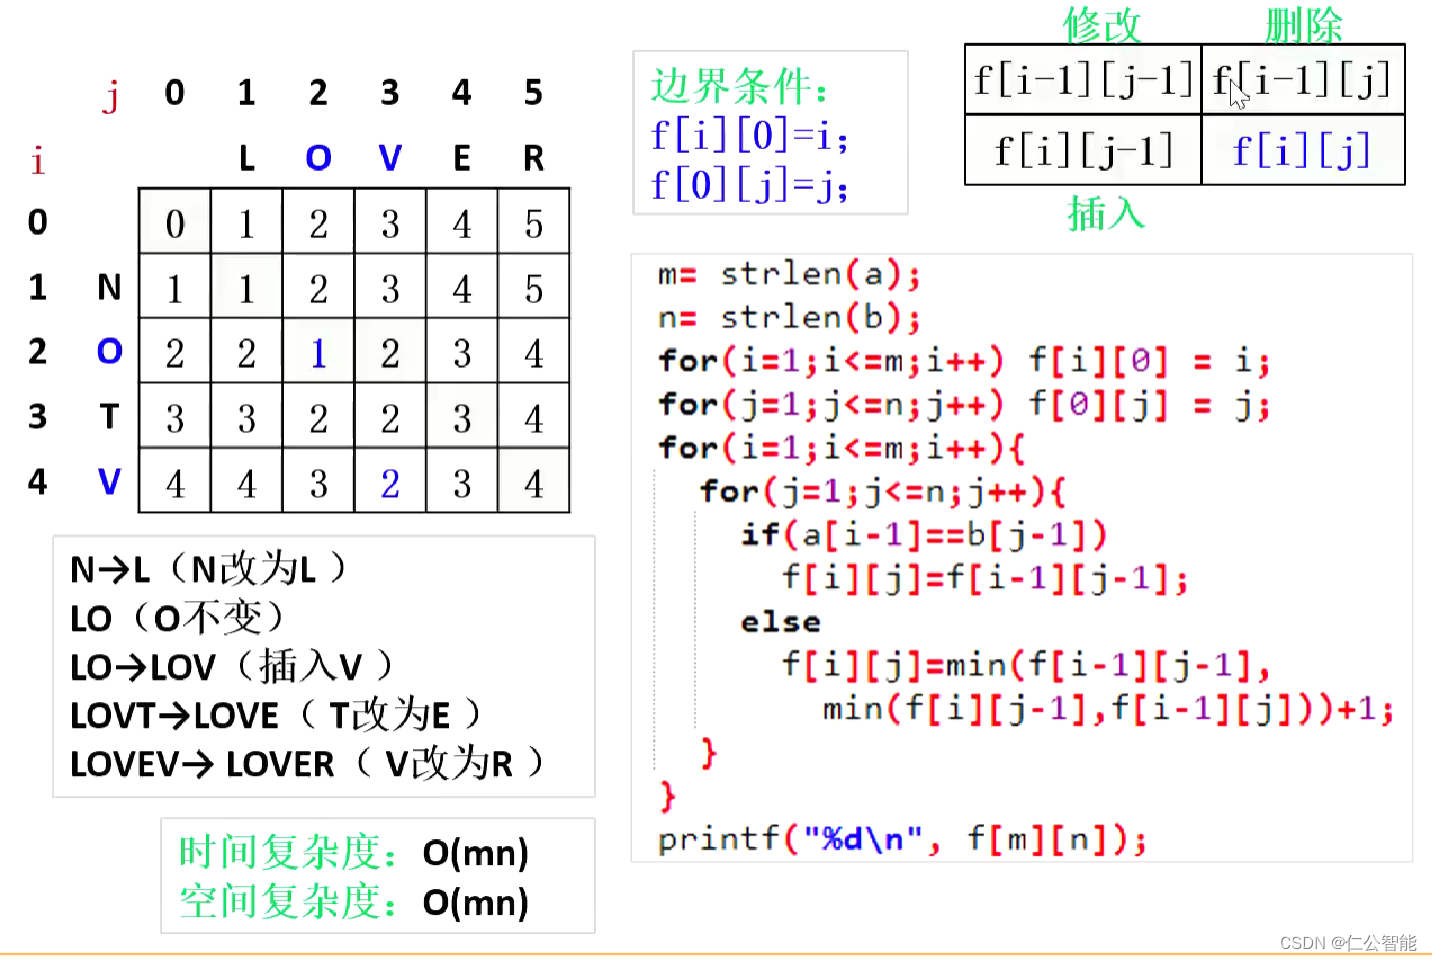
Task: Click the blue 2 cell in the DP table
Action: pyautogui.click(x=390, y=483)
